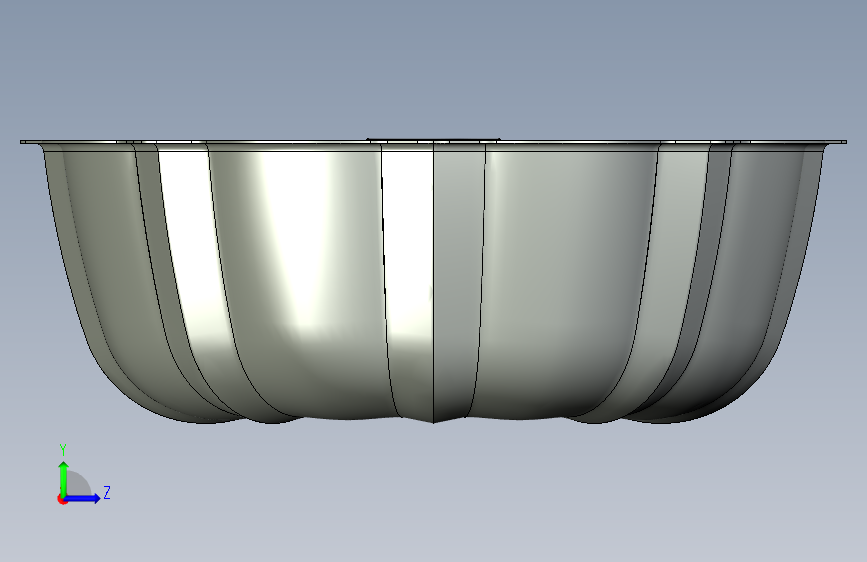Image resolution: width=867 pixels, height=562 pixels.
Task: Click the blue Z axis arrow of the triad
Action: point(83,498)
